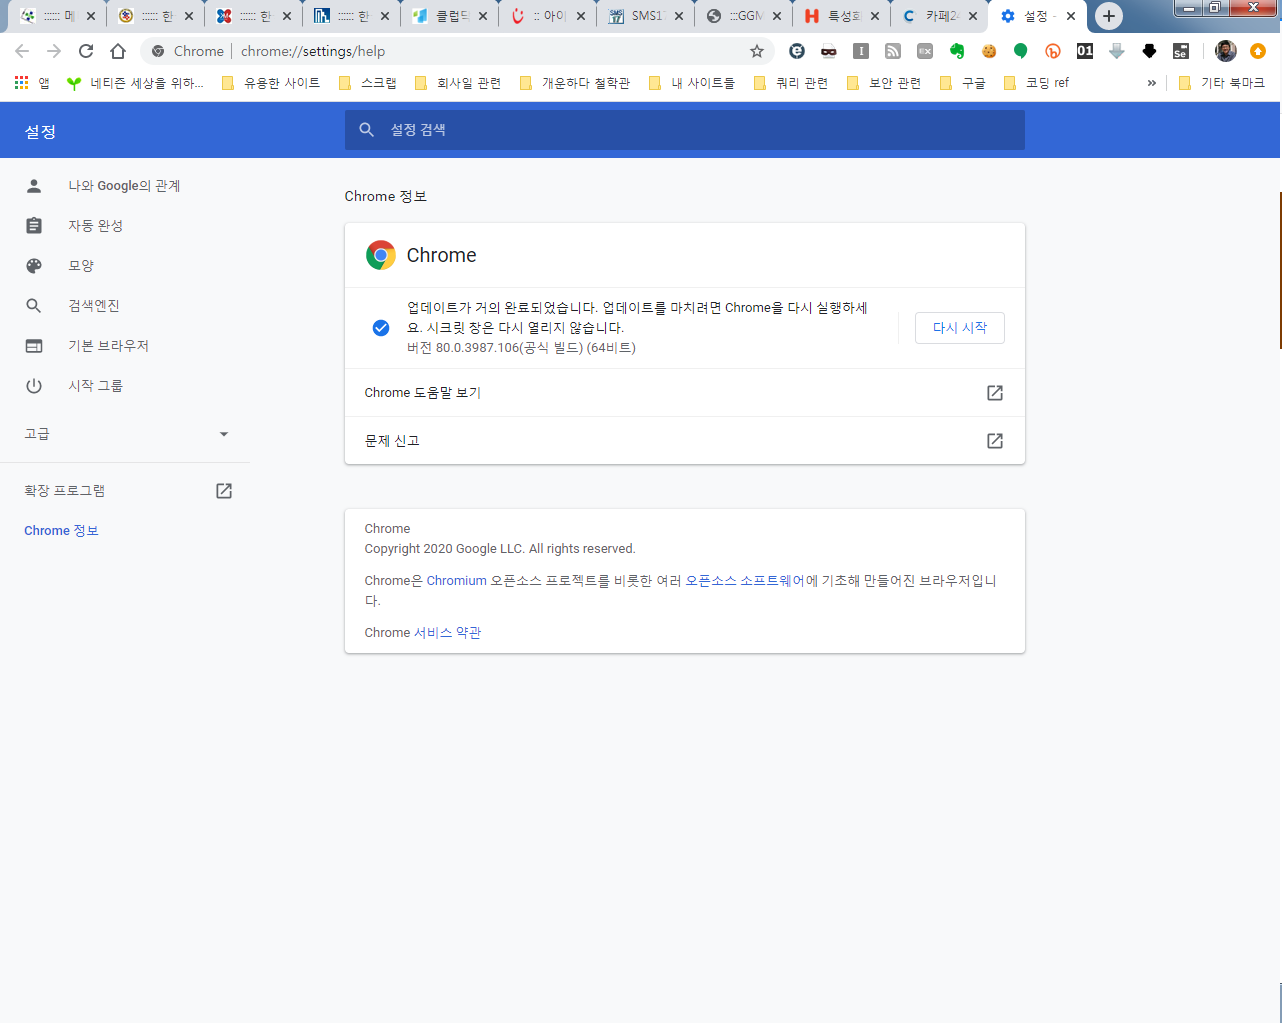The width and height of the screenshot is (1282, 1023).
Task: Show more bookmarks with the double chevron
Action: pyautogui.click(x=1152, y=83)
